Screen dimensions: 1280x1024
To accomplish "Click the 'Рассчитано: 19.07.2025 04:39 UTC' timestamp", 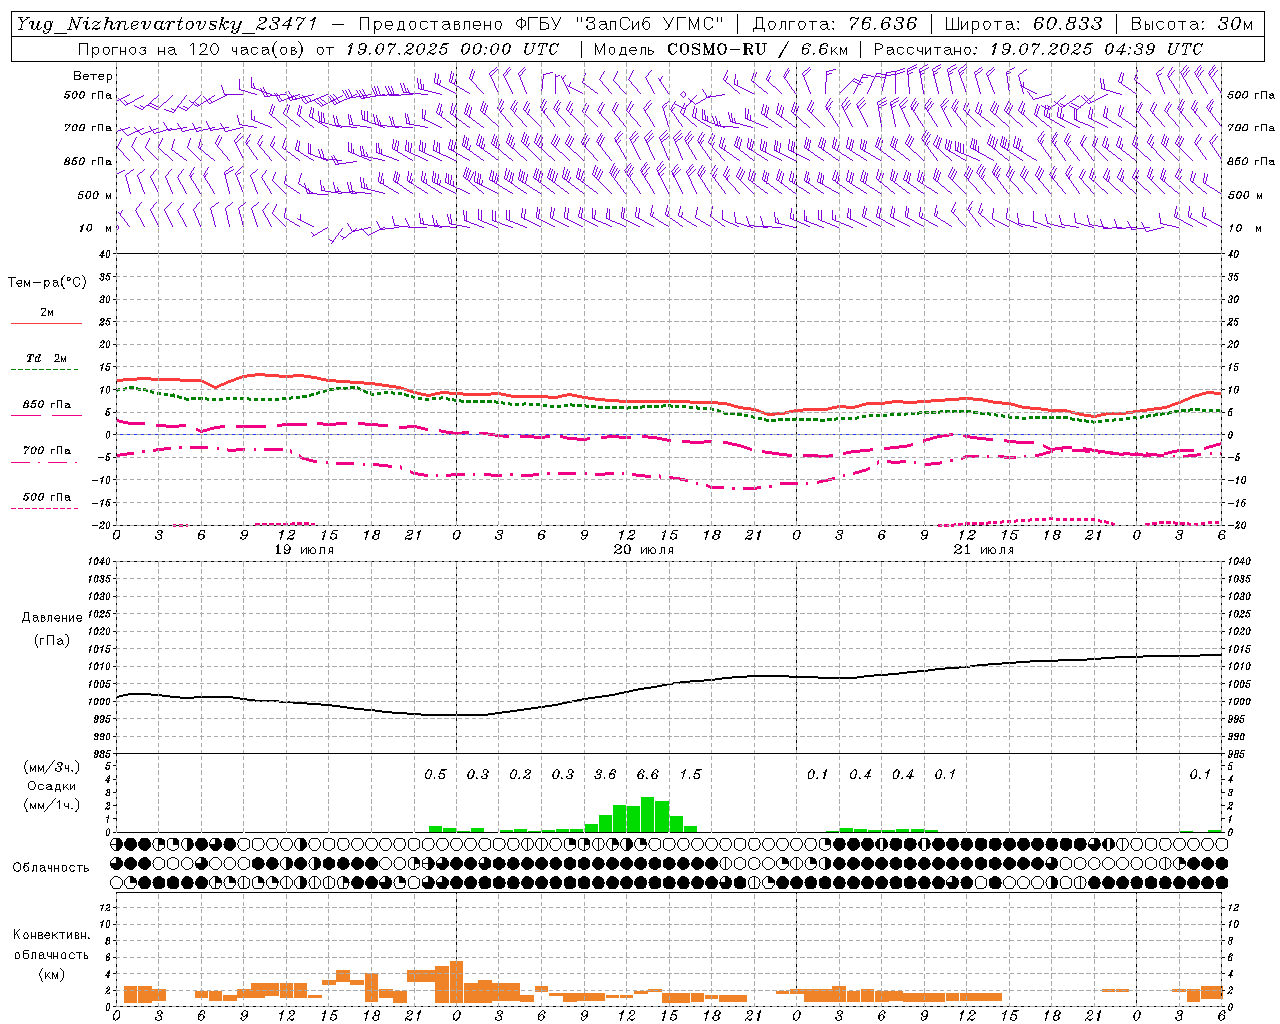I will click(x=1038, y=49).
